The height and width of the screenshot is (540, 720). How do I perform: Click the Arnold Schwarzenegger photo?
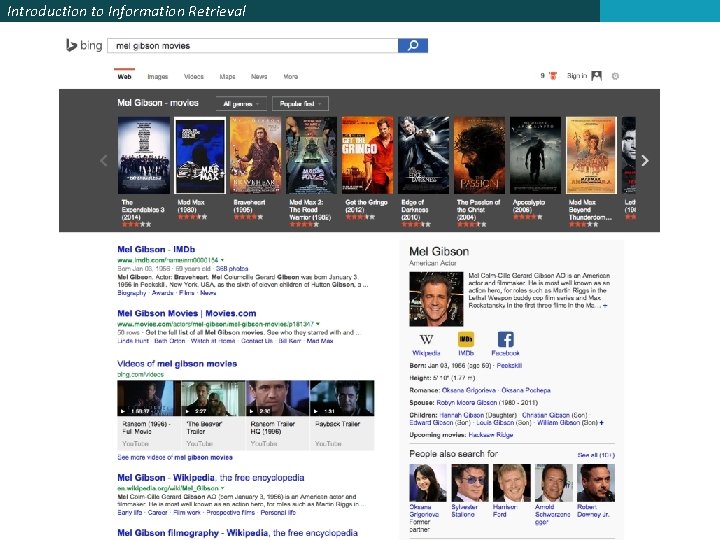tap(553, 483)
